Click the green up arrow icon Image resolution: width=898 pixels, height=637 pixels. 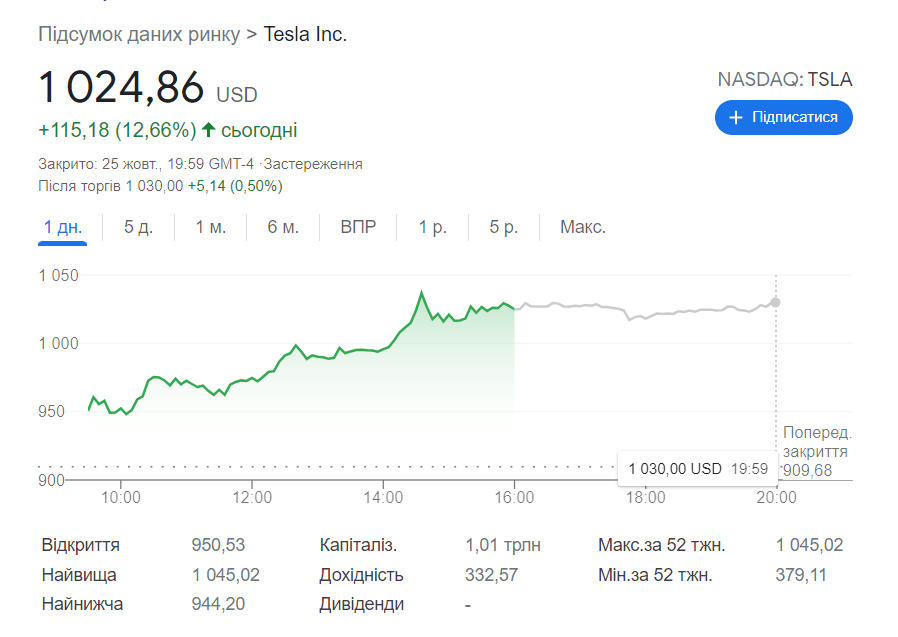click(x=208, y=130)
